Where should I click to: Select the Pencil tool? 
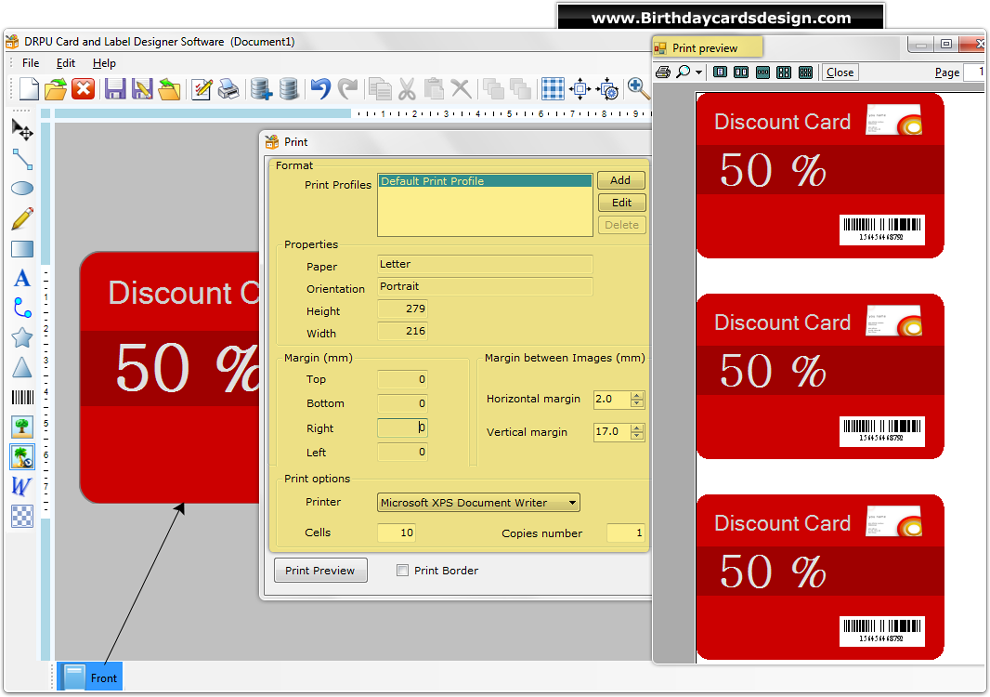click(22, 218)
